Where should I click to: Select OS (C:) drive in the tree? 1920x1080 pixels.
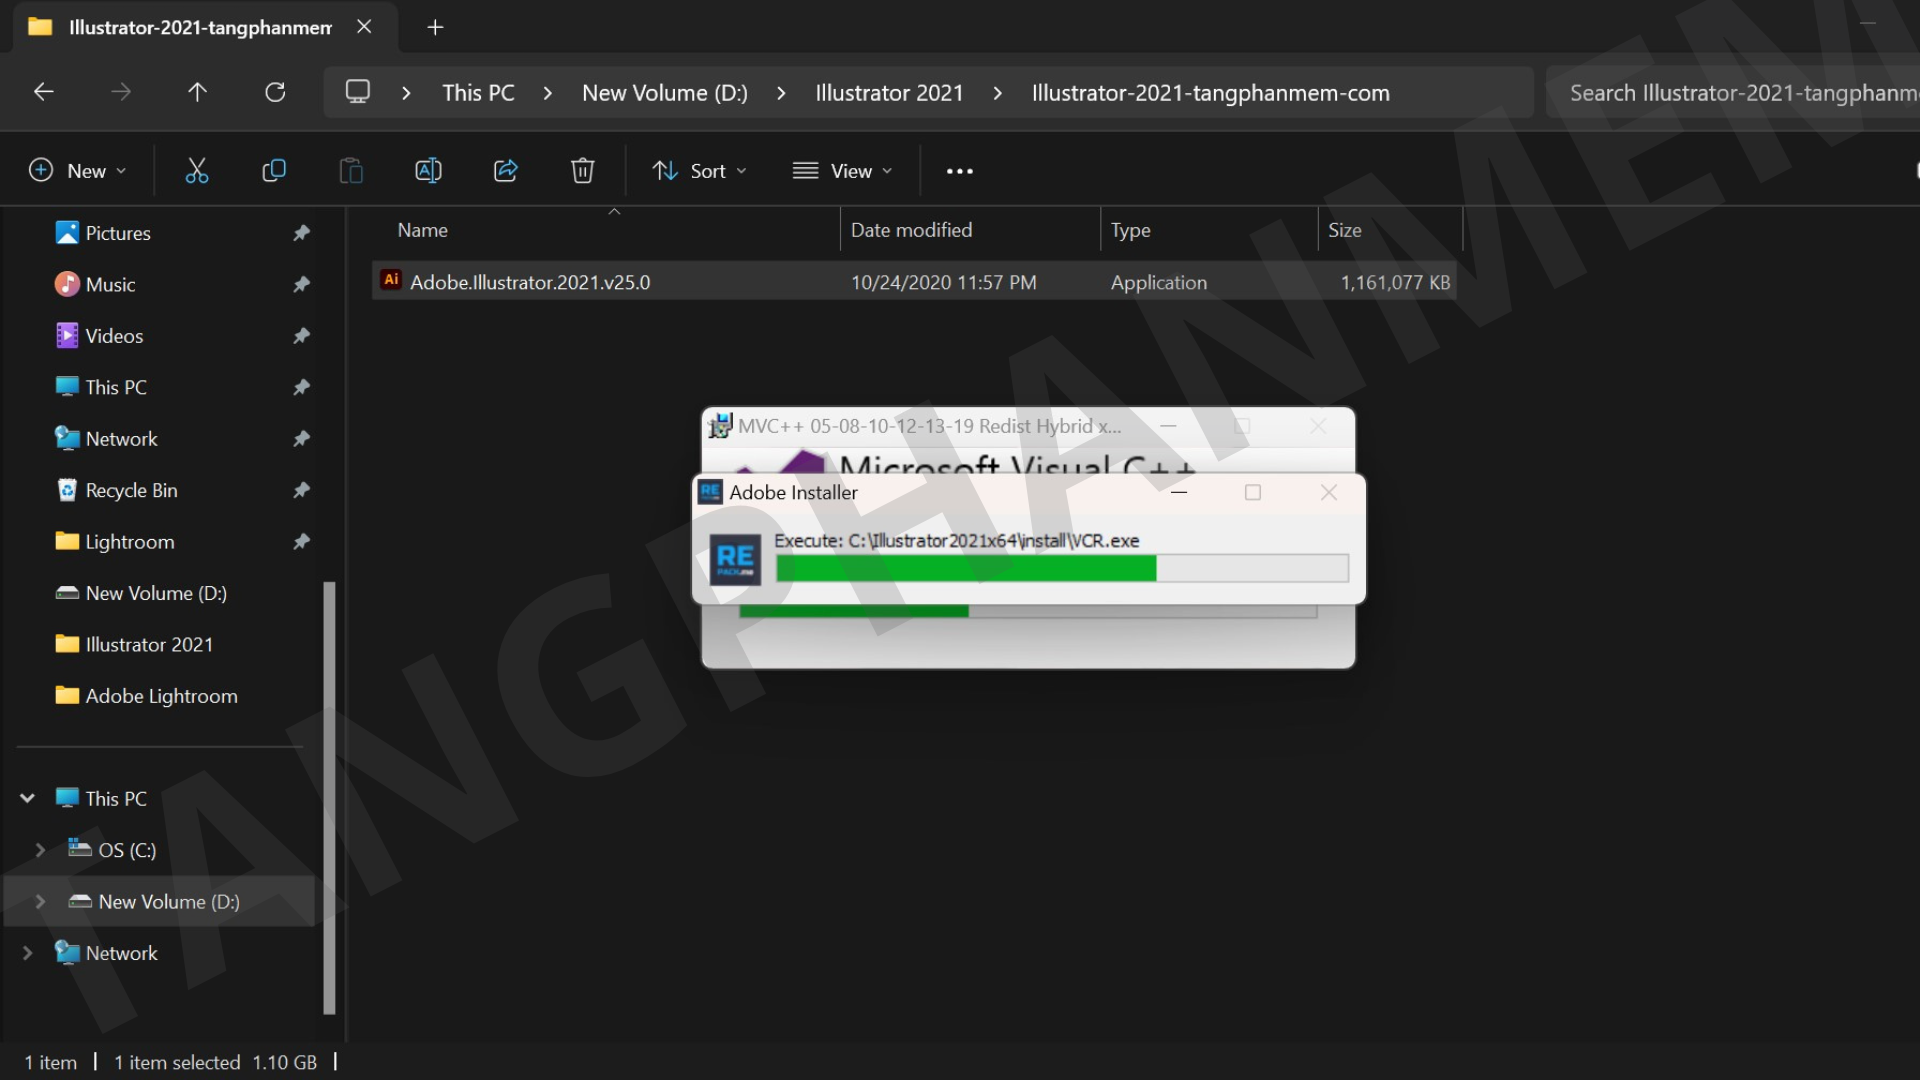127,850
